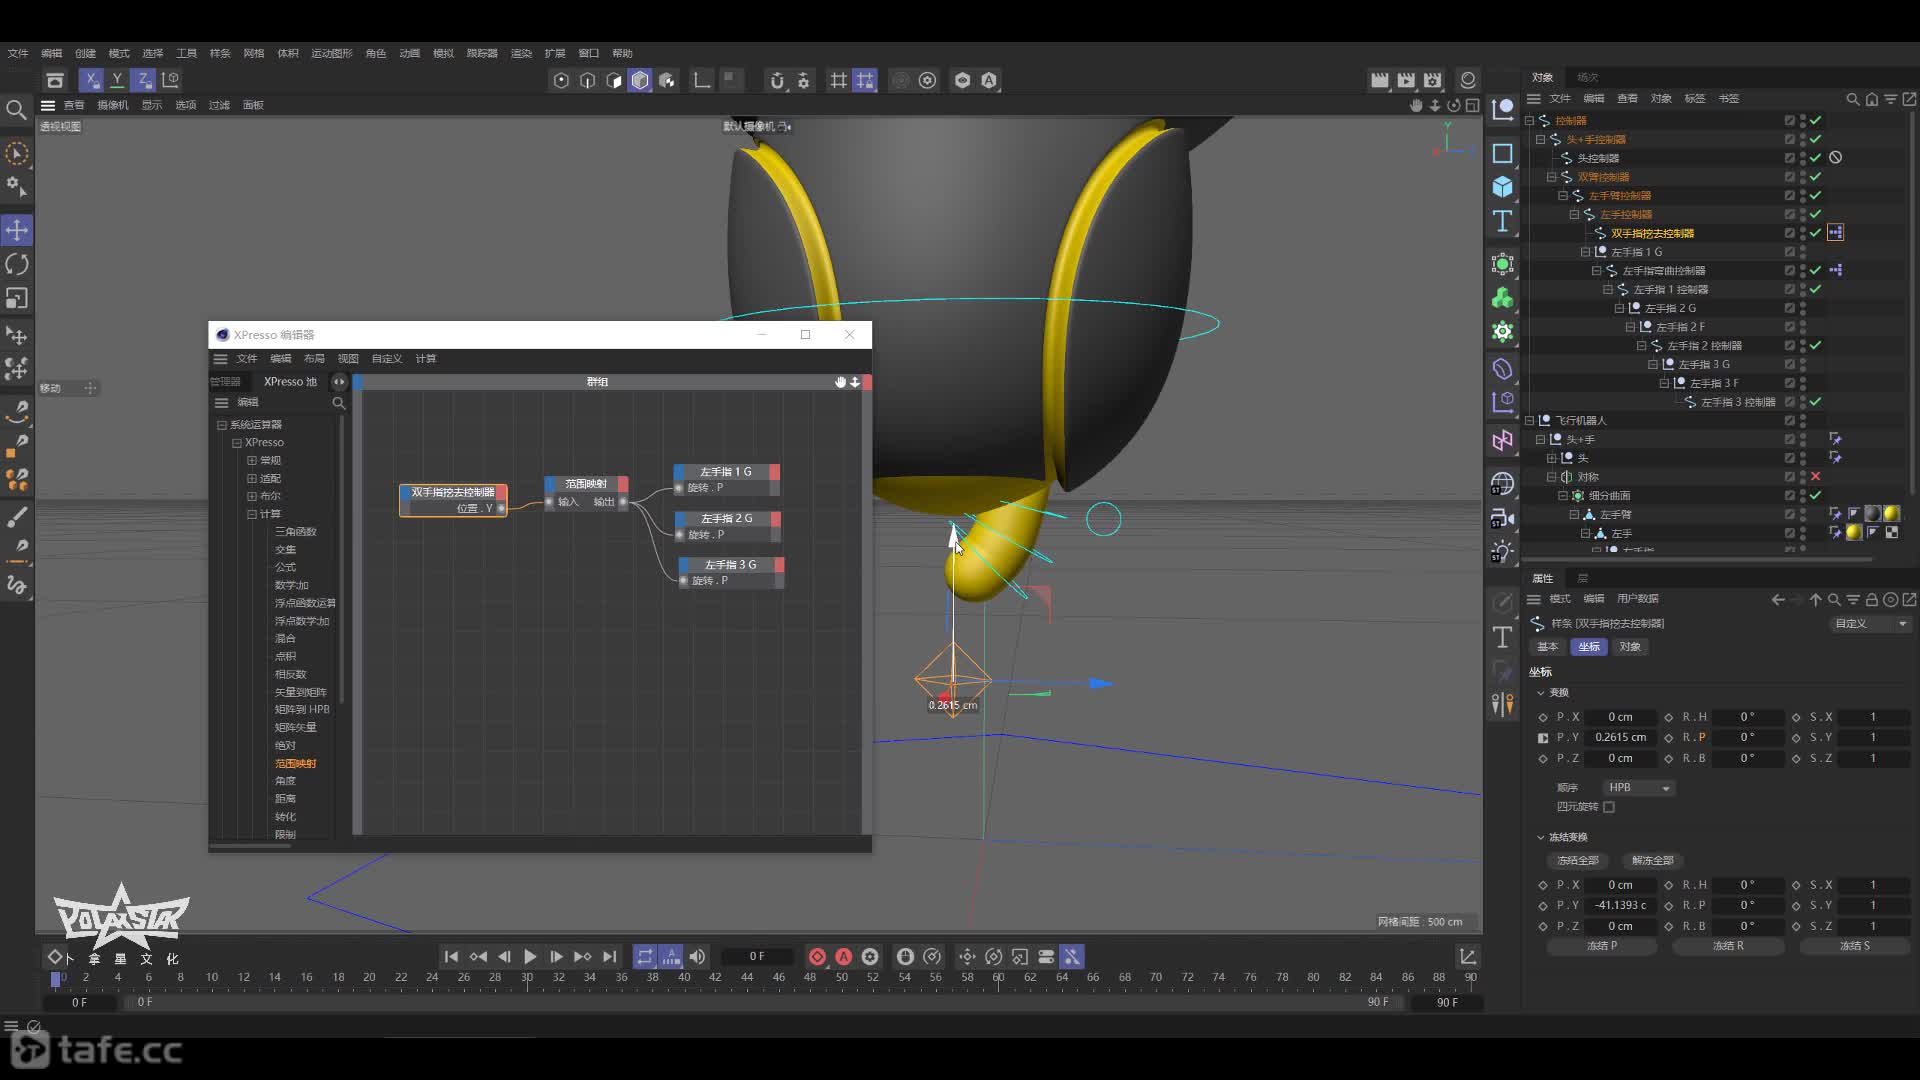Collapse the 变换 section chevron

(1540, 693)
